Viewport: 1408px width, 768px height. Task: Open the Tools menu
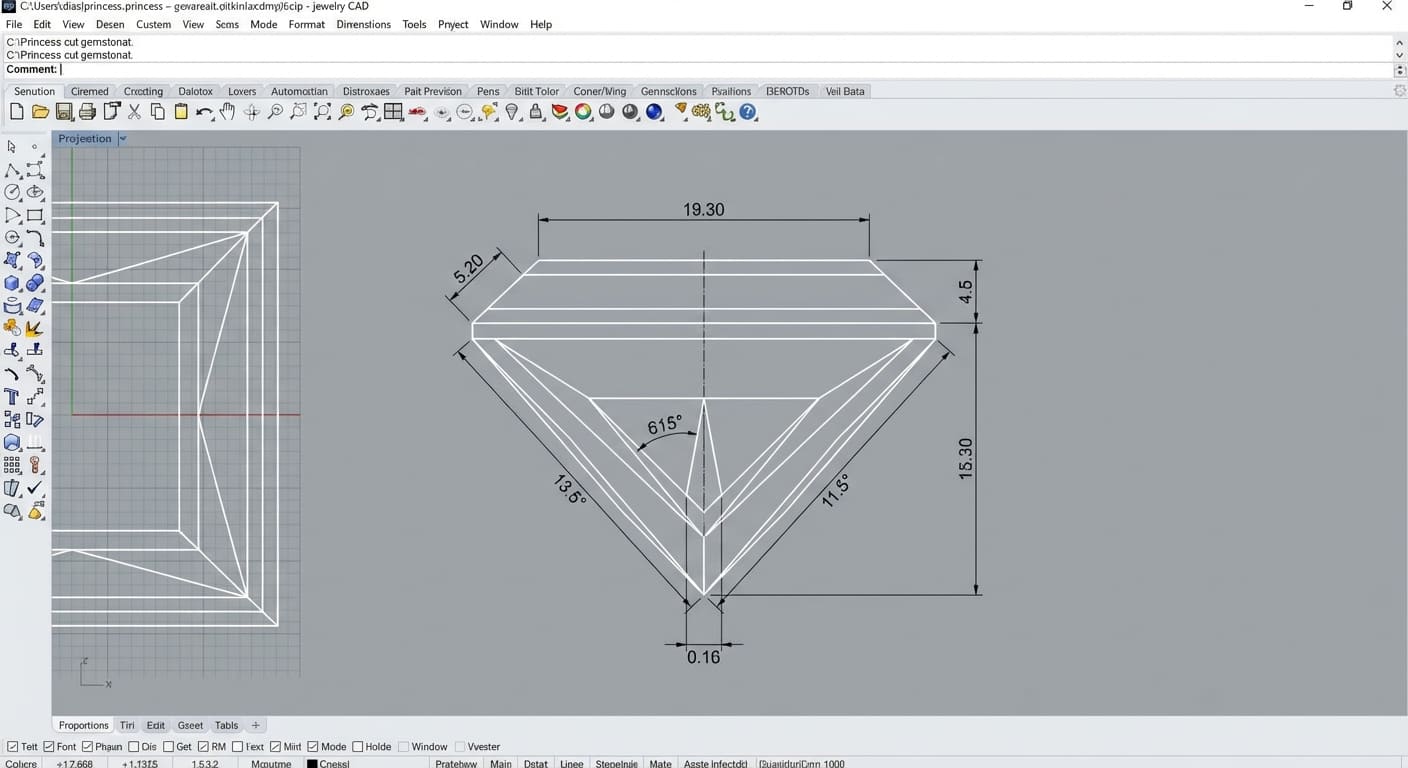click(414, 24)
